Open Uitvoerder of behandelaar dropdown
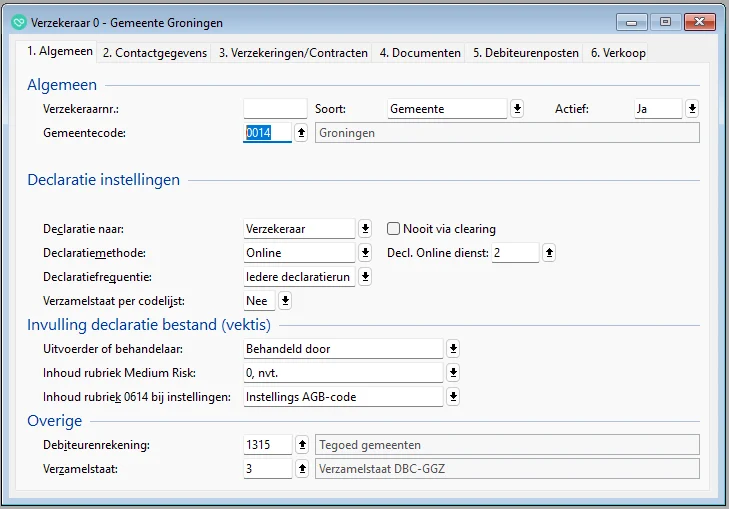This screenshot has width=729, height=509. [x=453, y=349]
